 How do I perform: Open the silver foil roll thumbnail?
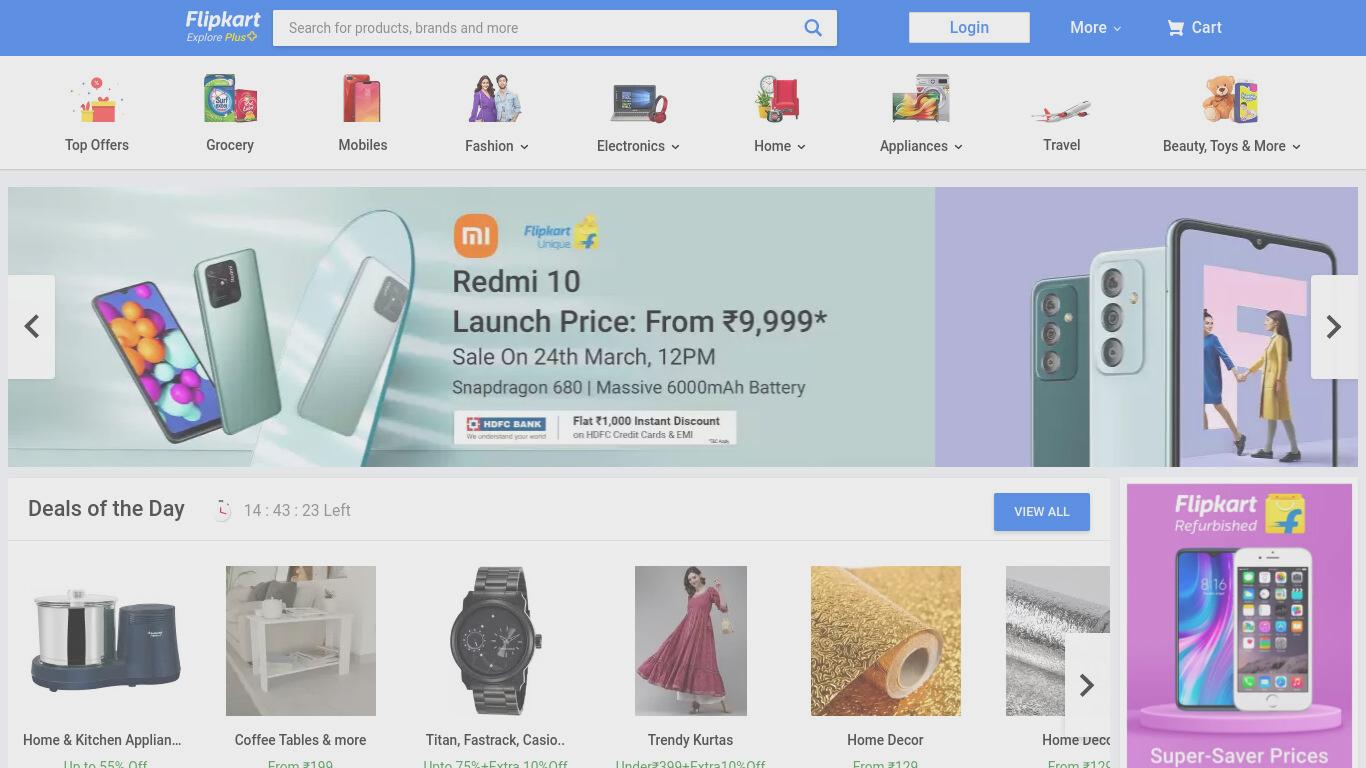pos(1058,641)
